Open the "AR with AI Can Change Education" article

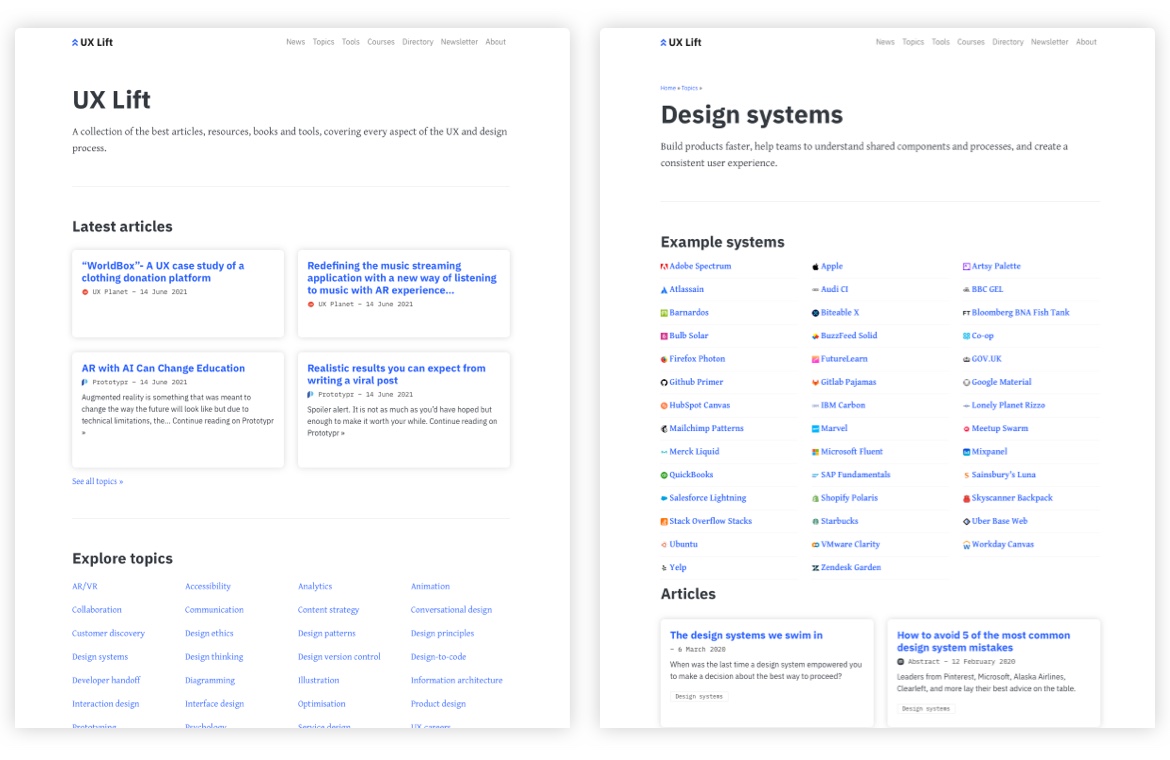[163, 368]
